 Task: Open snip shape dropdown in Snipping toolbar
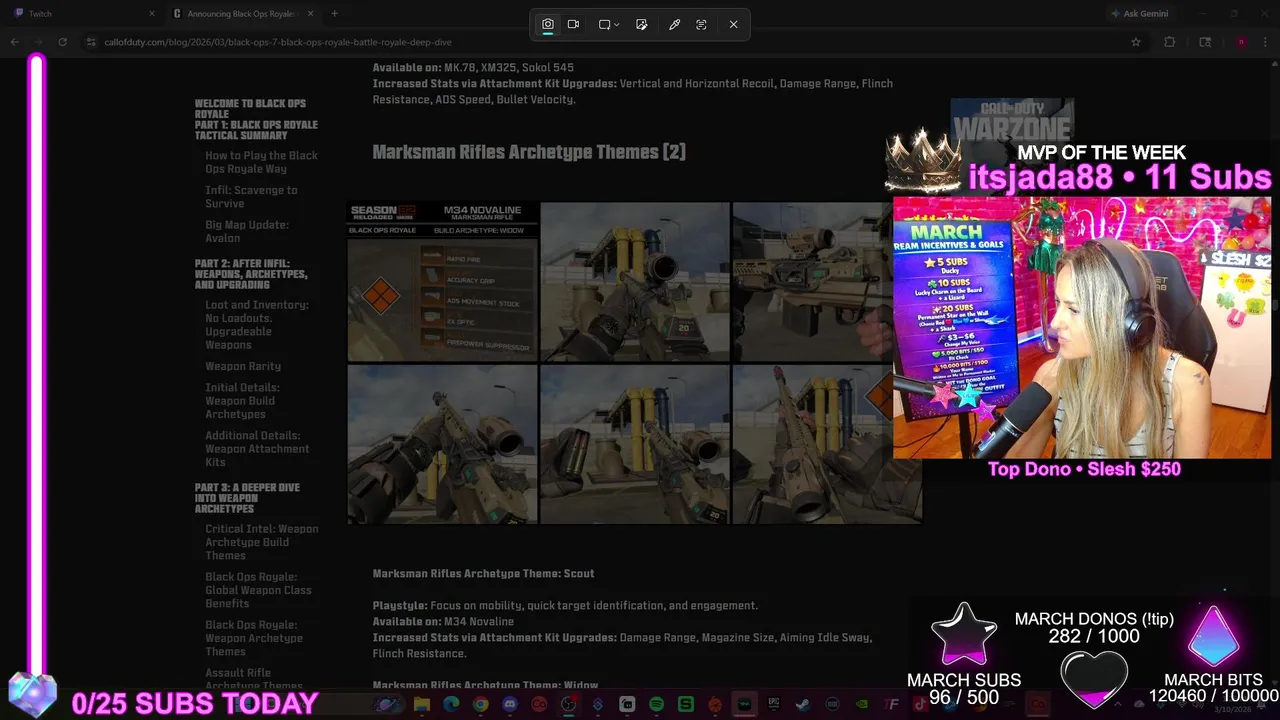pos(608,24)
